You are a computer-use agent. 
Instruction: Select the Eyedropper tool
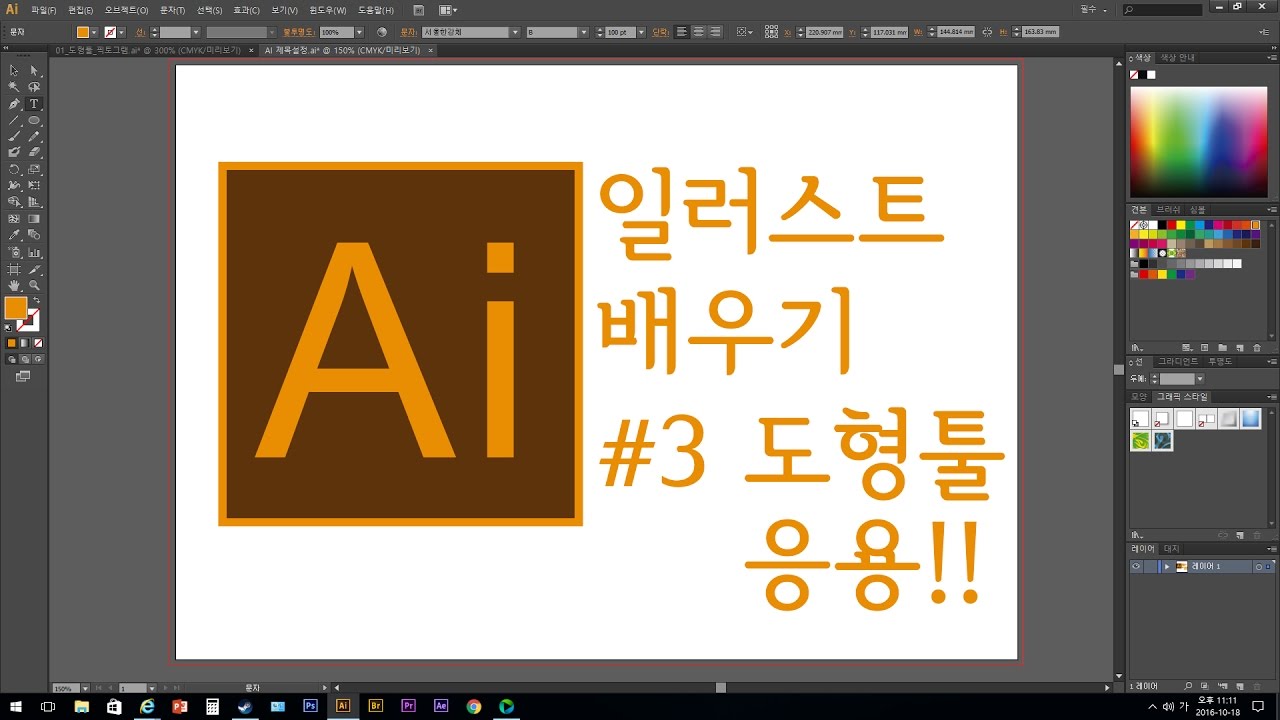click(14, 235)
